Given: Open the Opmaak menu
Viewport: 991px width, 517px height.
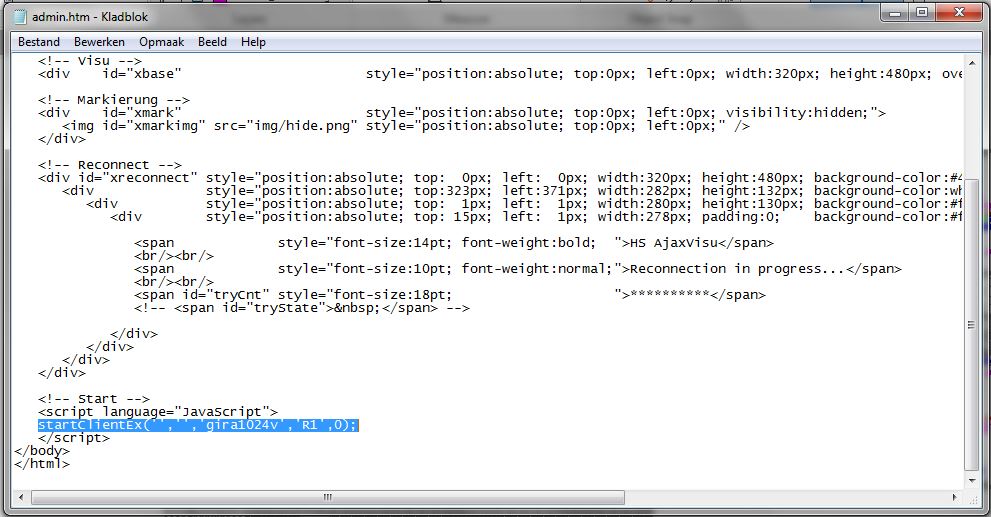Looking at the screenshot, I should pos(161,42).
